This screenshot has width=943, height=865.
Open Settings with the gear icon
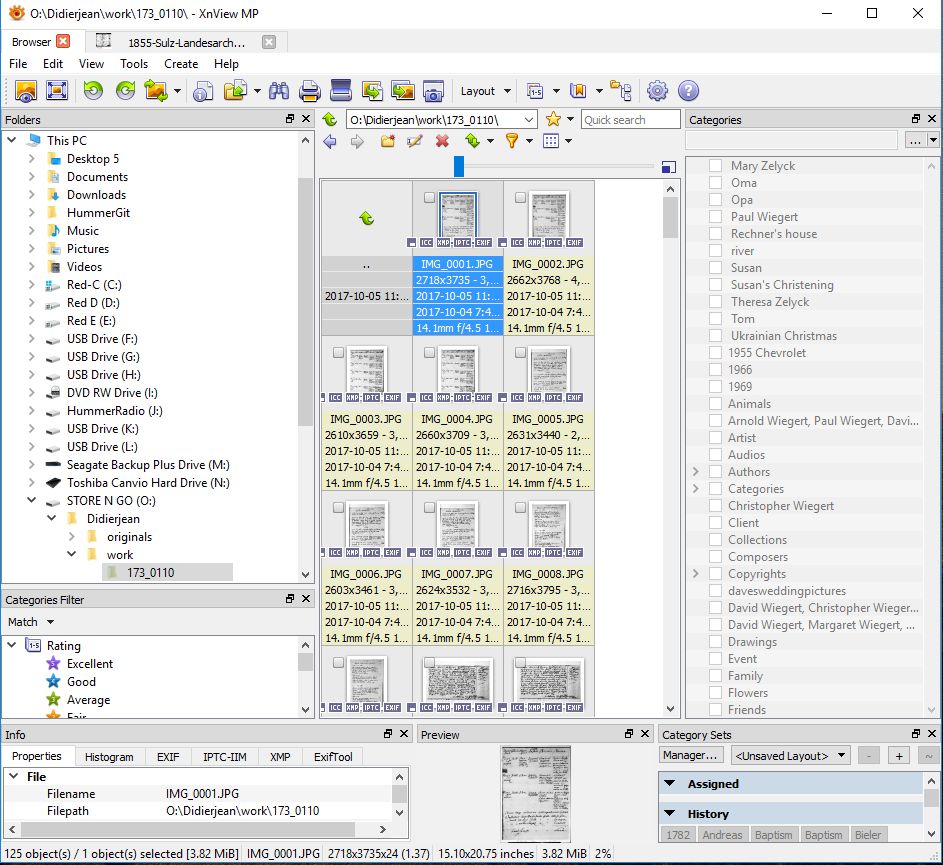pyautogui.click(x=657, y=91)
